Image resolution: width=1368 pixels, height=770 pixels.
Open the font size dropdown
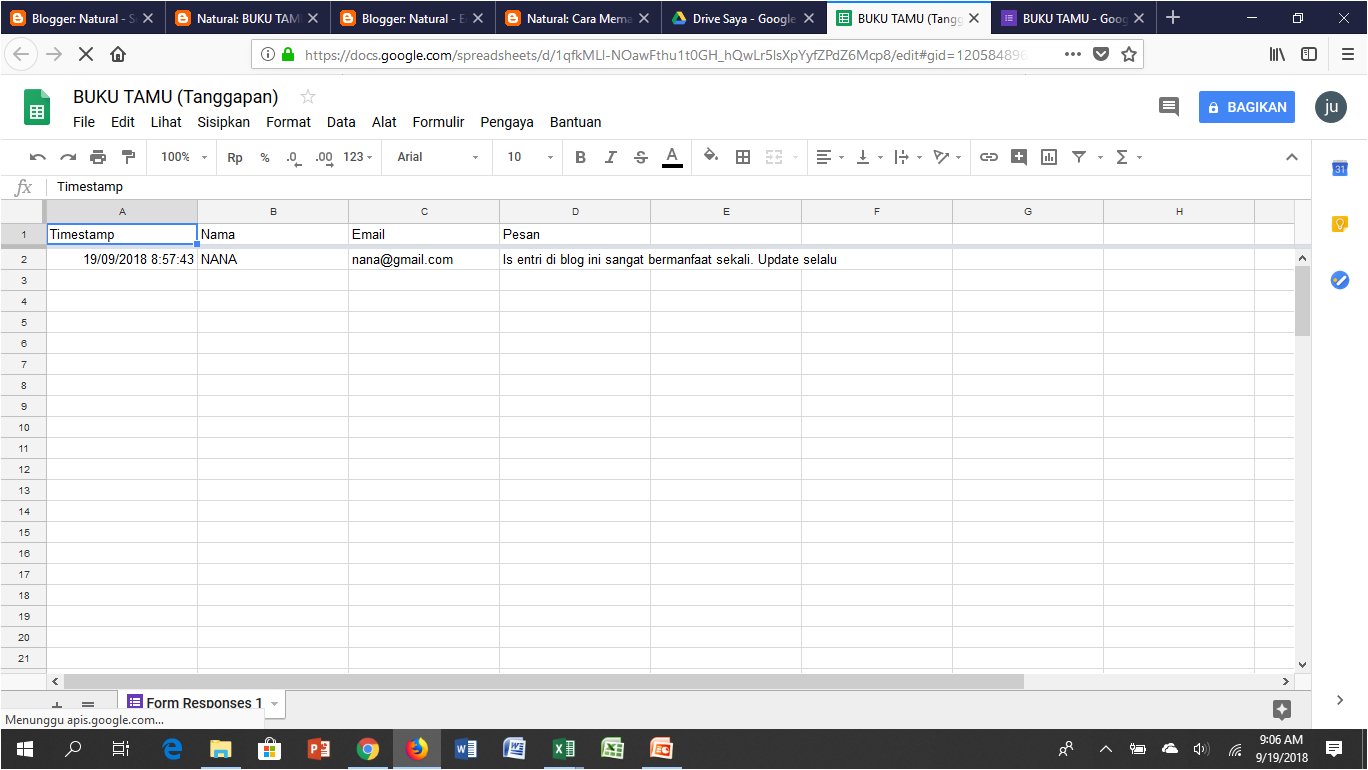pos(527,157)
